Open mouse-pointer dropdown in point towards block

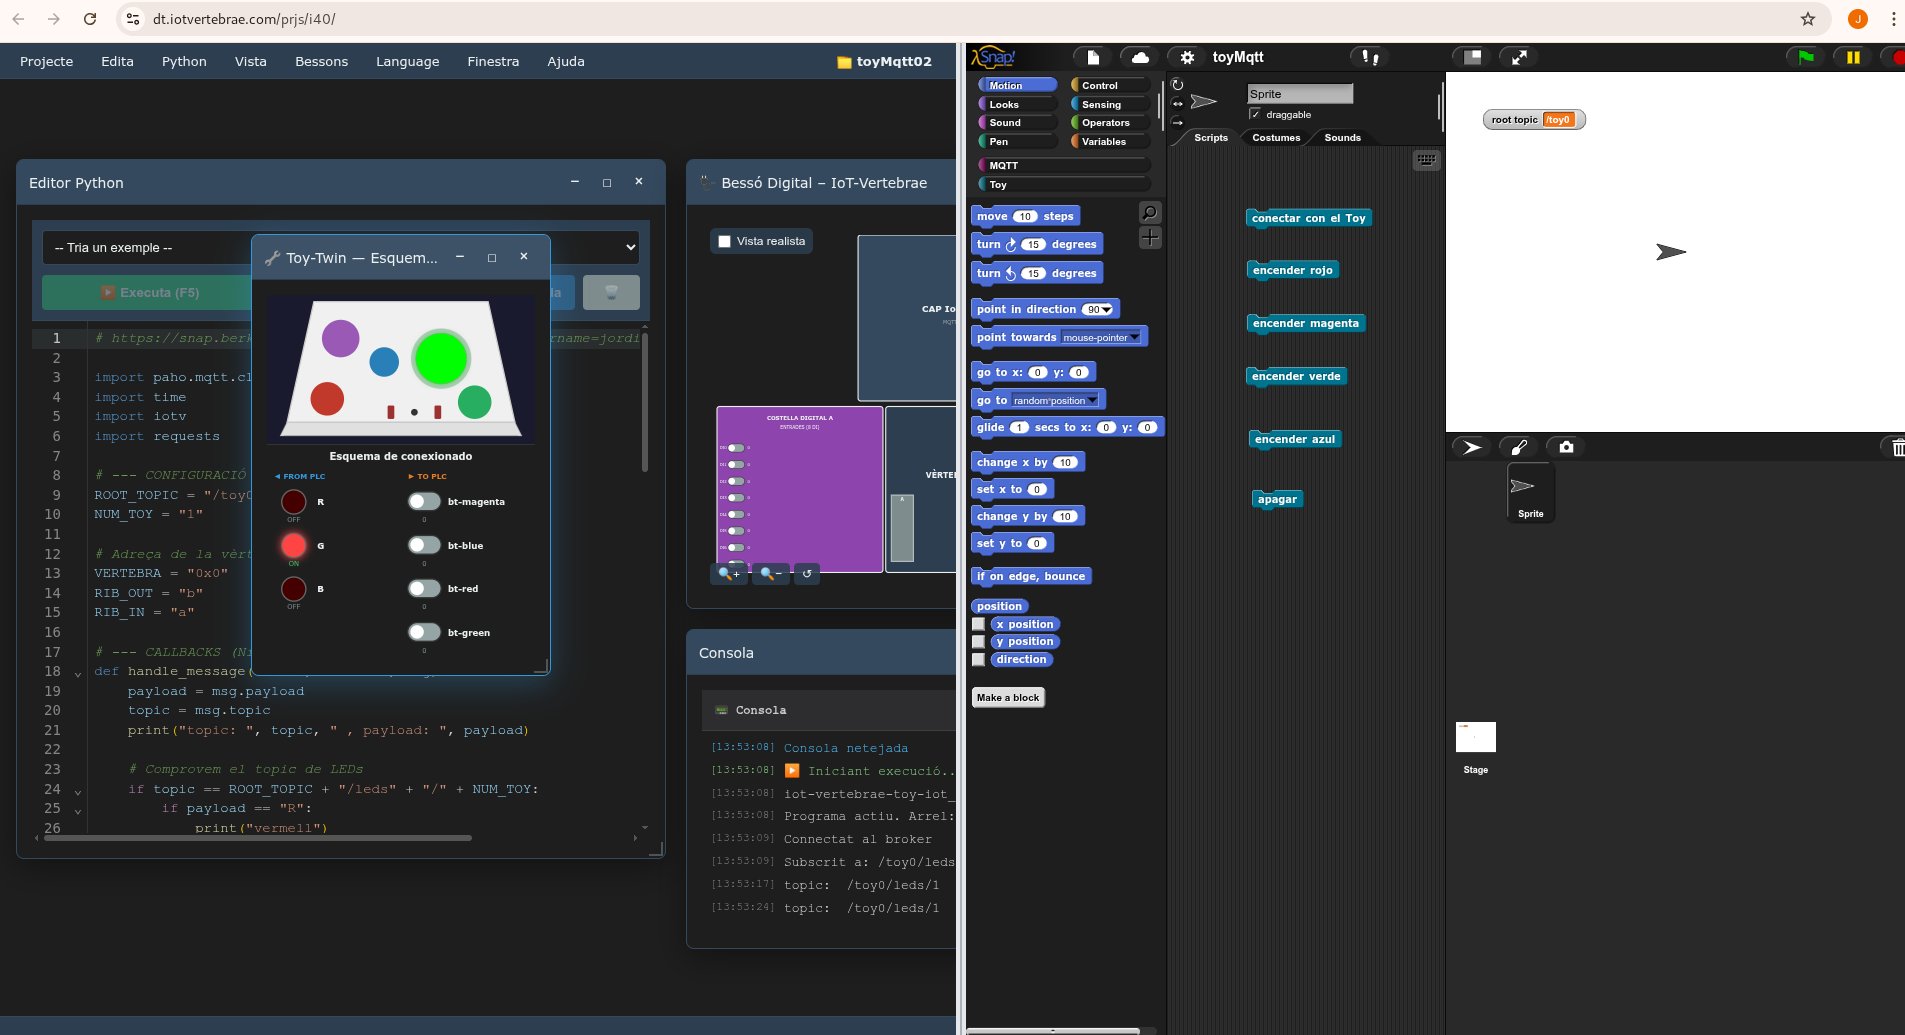(x=1133, y=337)
